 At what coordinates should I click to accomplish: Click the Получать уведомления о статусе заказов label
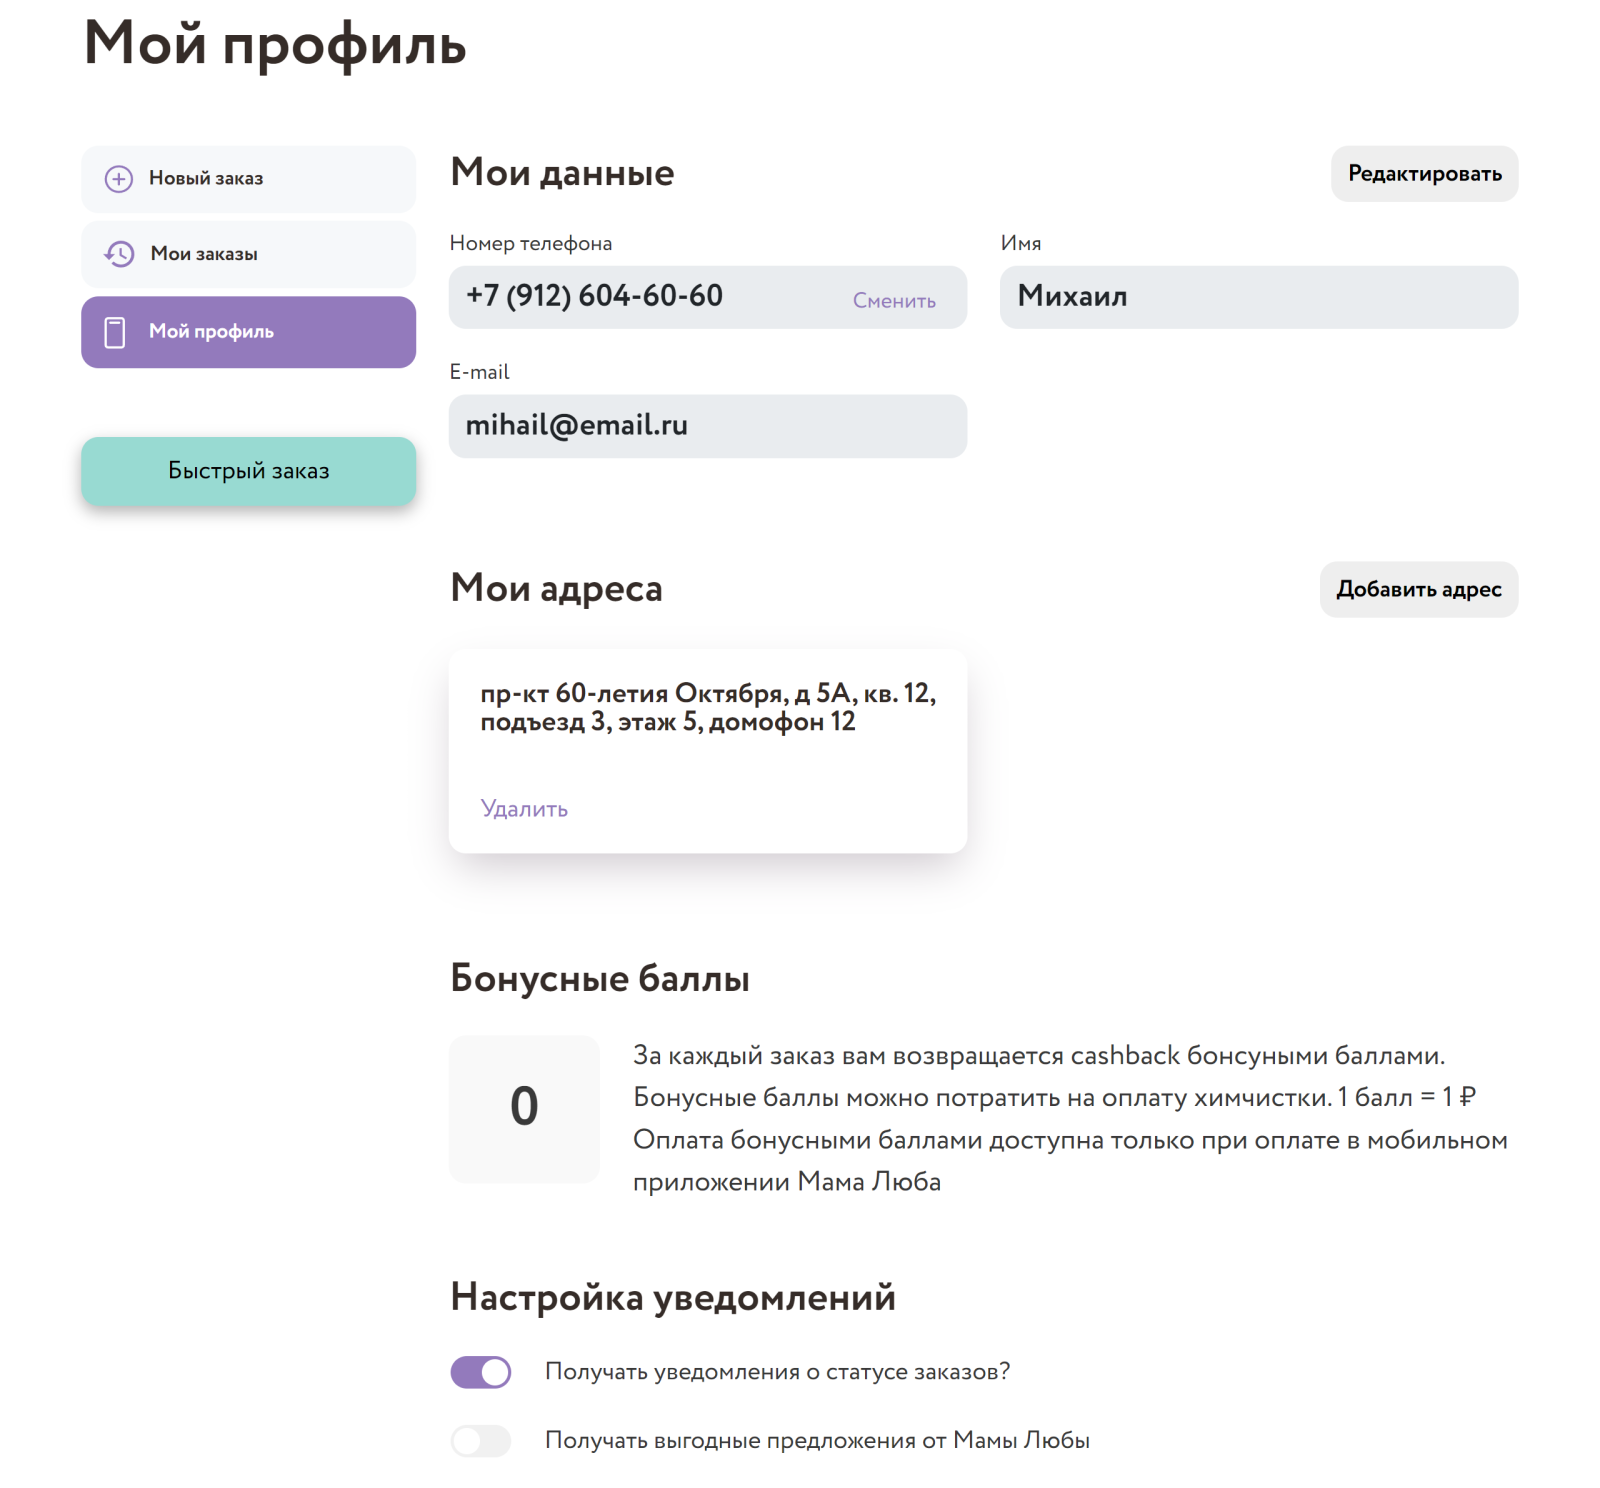777,1372
